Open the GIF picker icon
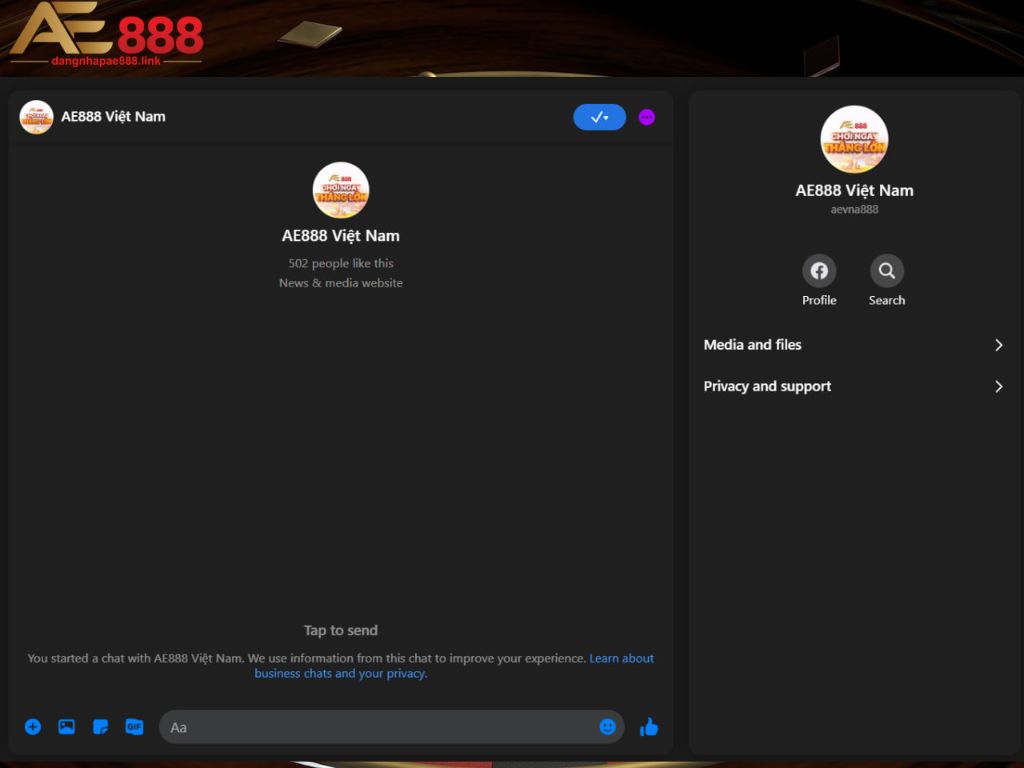1024x768 pixels. point(135,727)
